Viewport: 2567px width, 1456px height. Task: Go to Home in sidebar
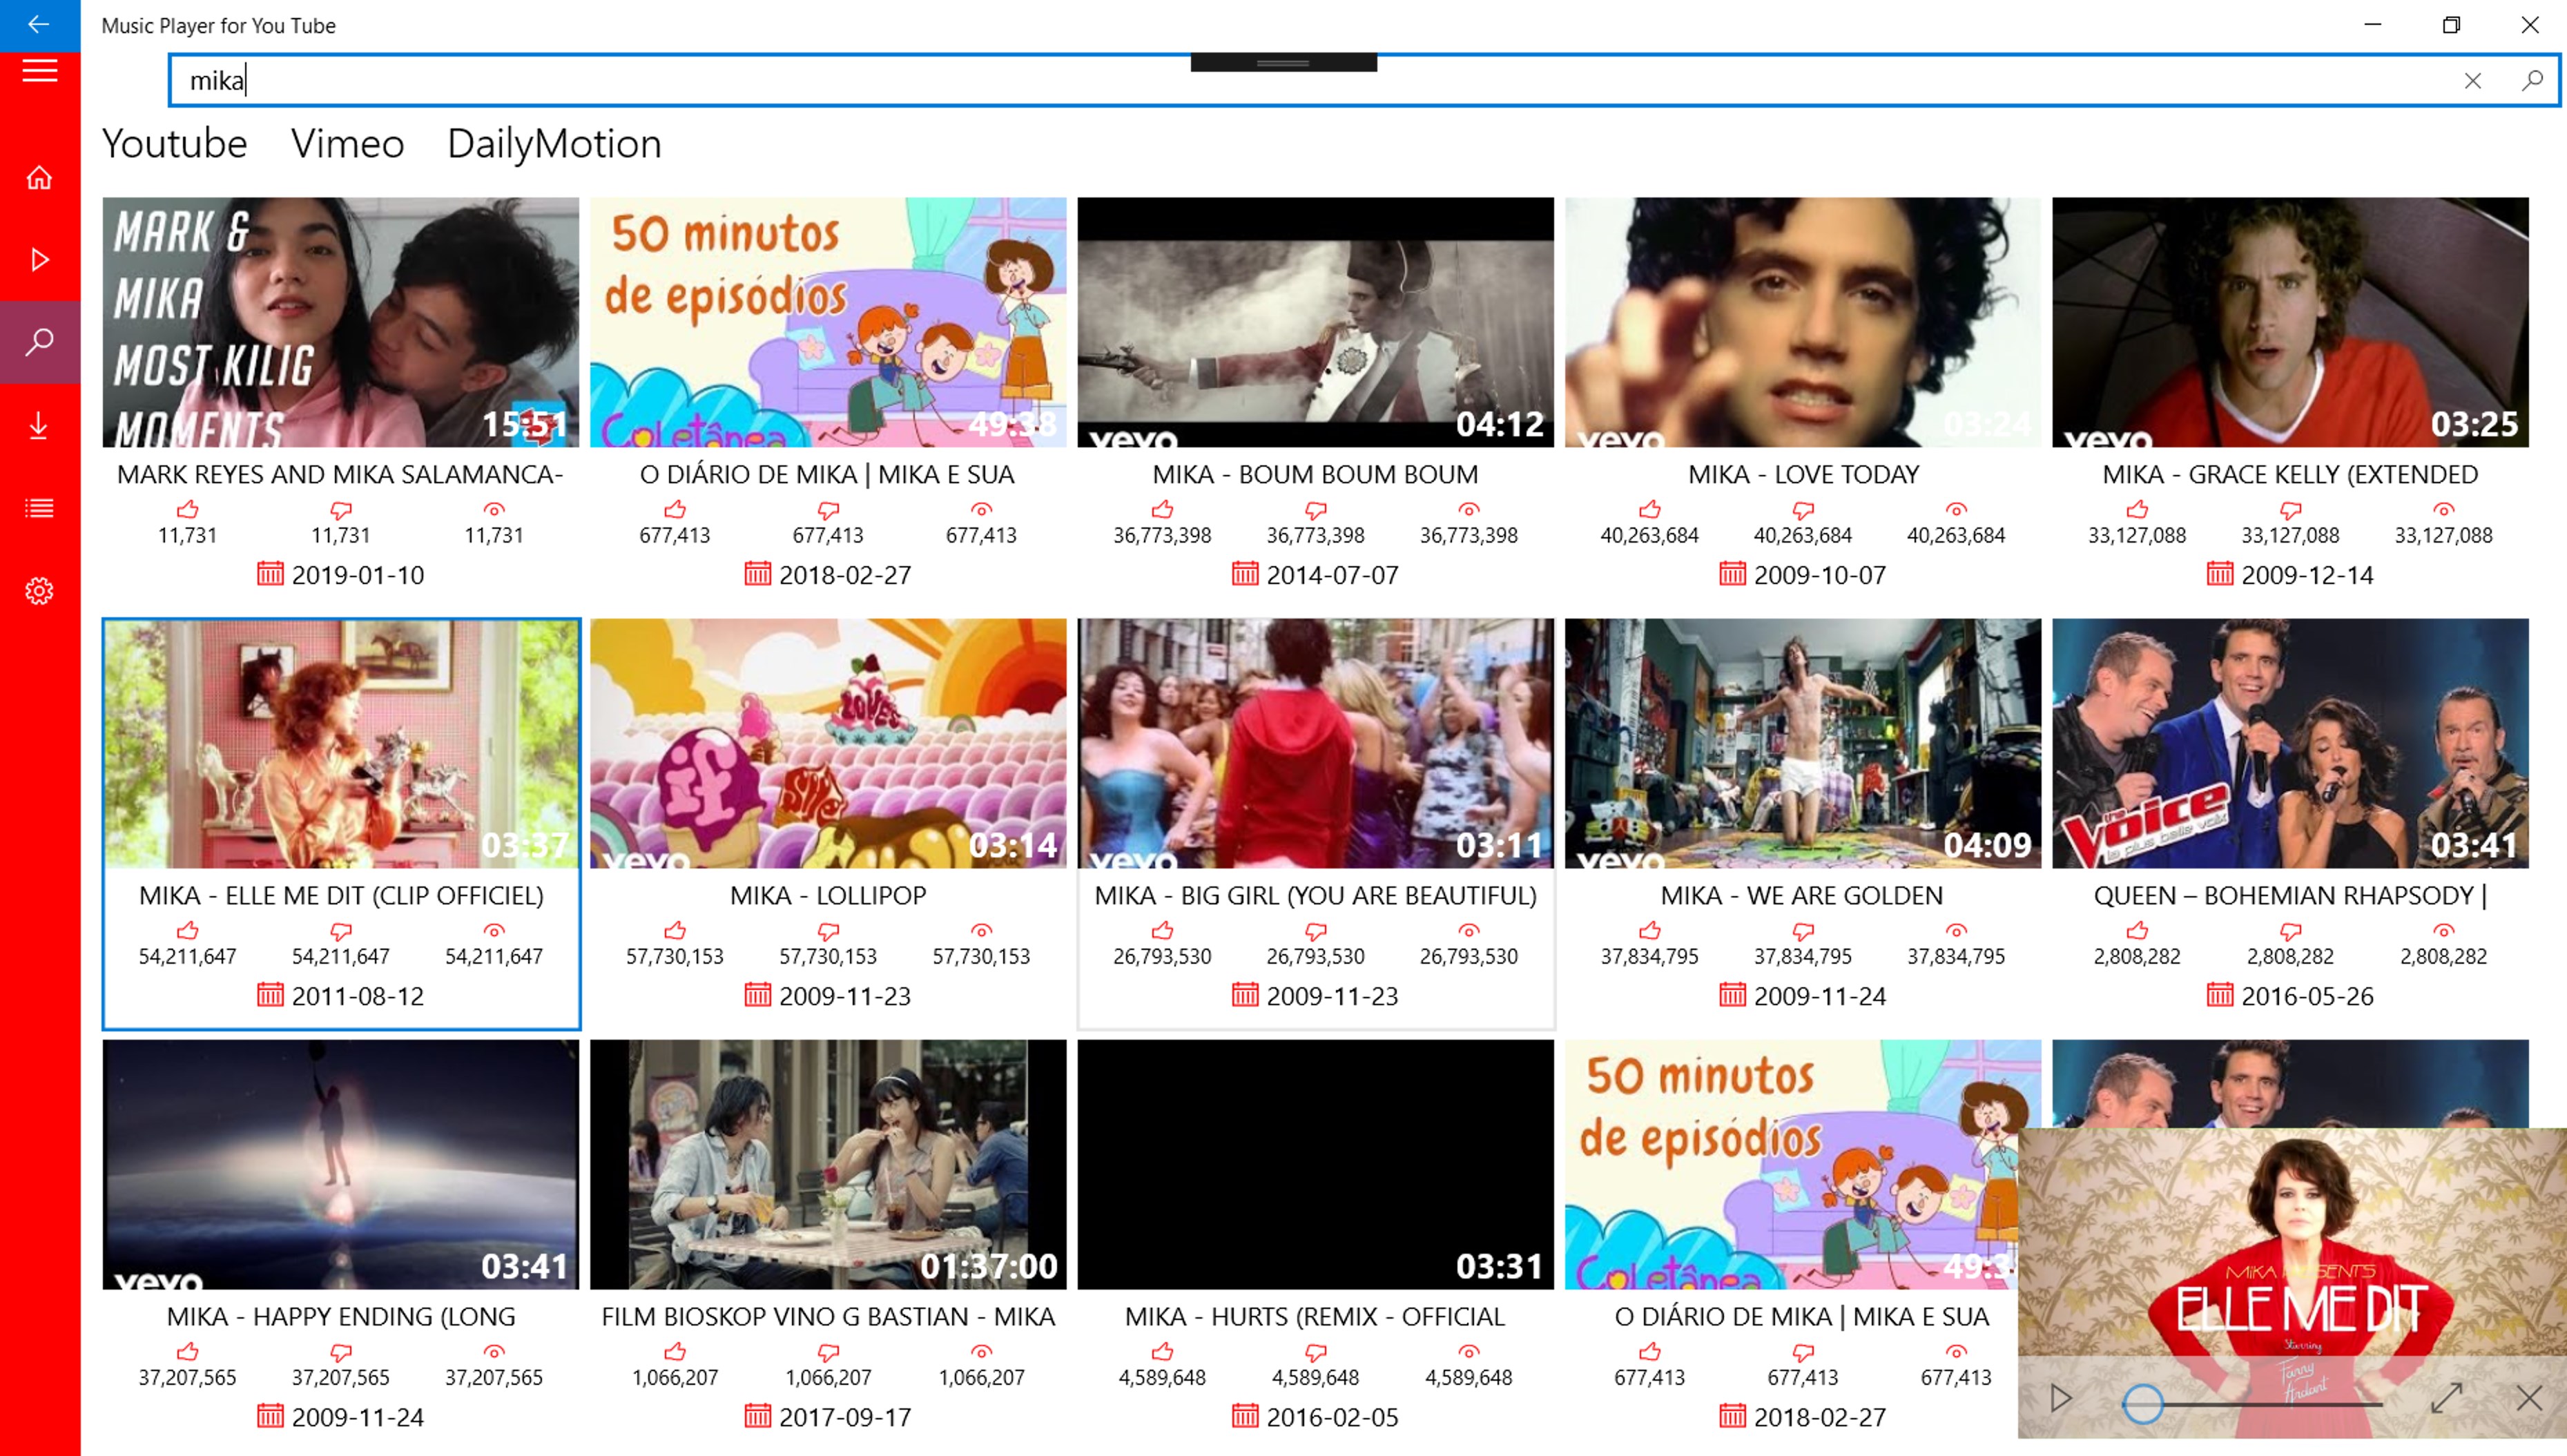pyautogui.click(x=39, y=178)
